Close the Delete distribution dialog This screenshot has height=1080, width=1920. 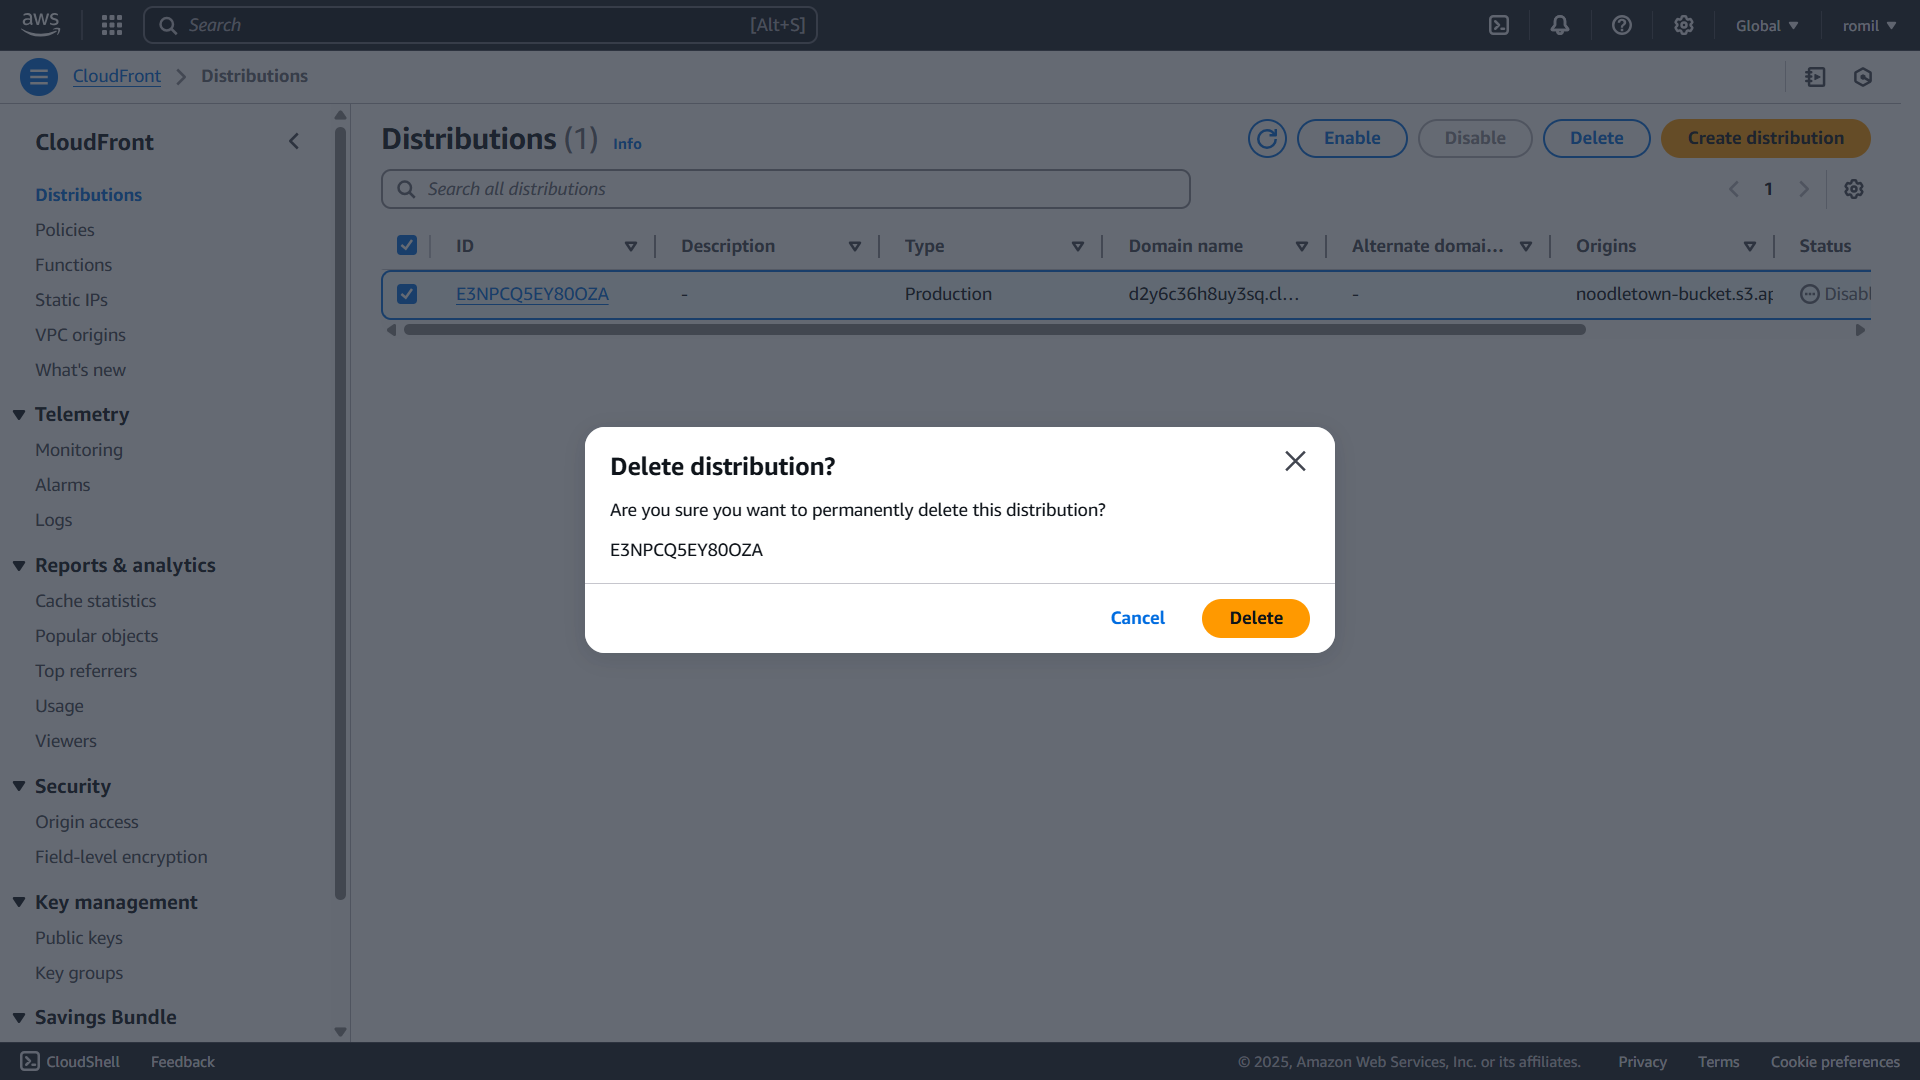[1295, 461]
